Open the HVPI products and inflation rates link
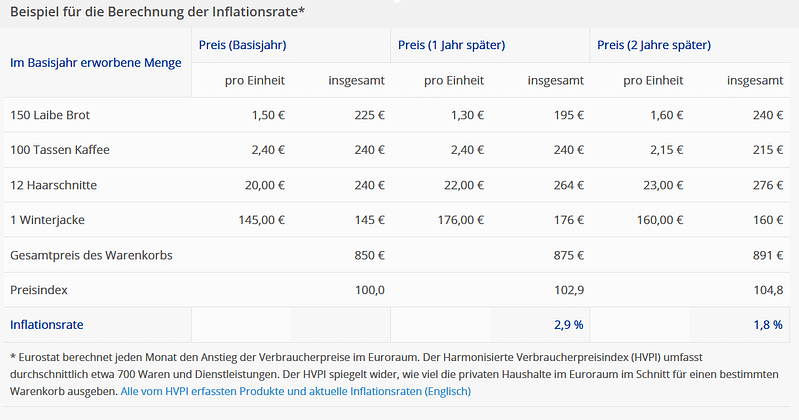This screenshot has width=799, height=420. point(295,392)
